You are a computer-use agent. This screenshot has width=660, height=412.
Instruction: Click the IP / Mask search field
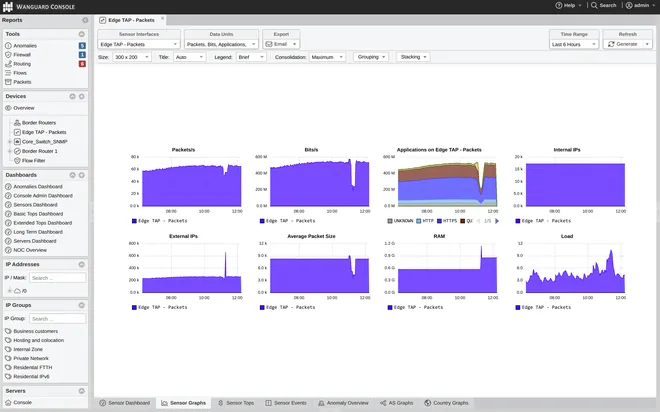click(58, 278)
